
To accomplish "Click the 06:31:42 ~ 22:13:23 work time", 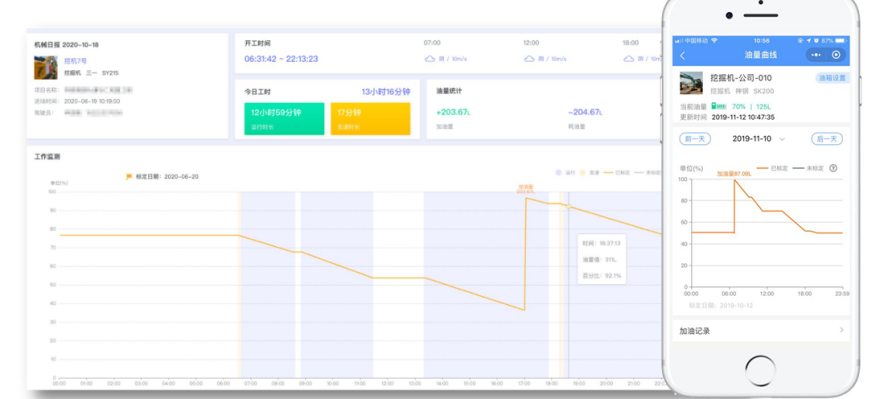I will (x=281, y=59).
